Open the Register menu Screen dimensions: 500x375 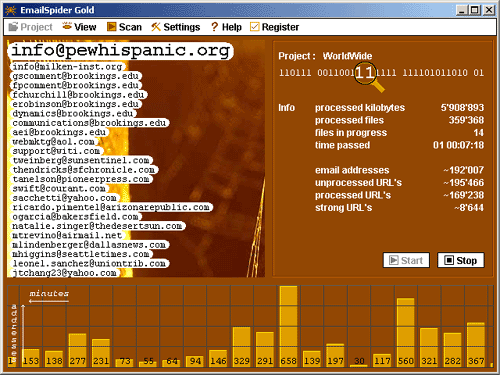click(275, 27)
